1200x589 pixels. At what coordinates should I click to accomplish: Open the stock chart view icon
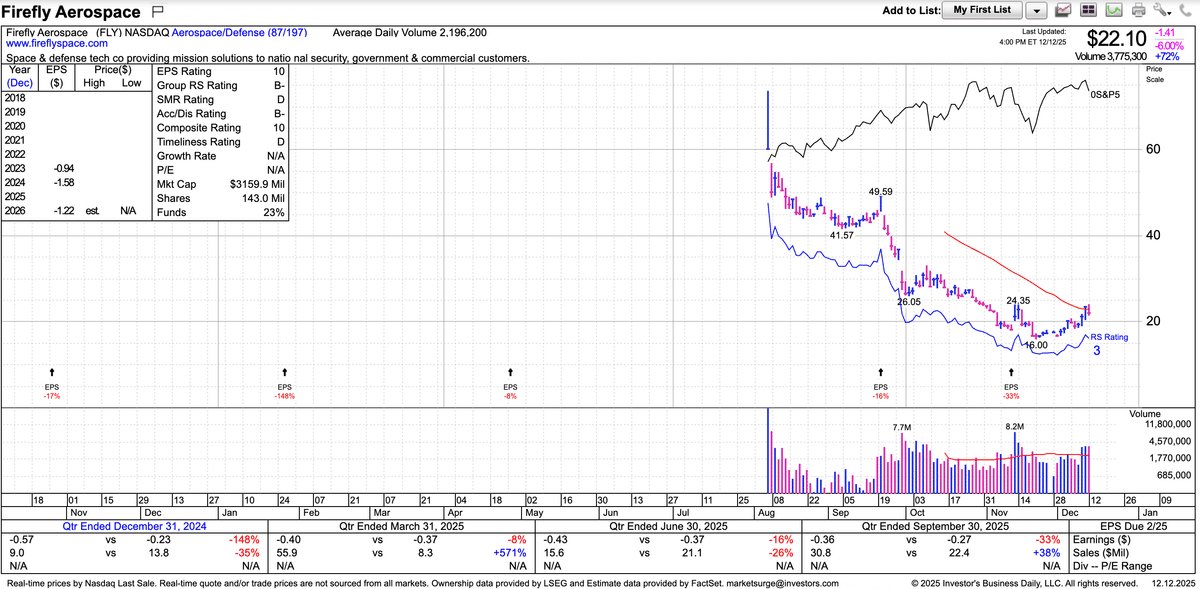[x=1064, y=10]
